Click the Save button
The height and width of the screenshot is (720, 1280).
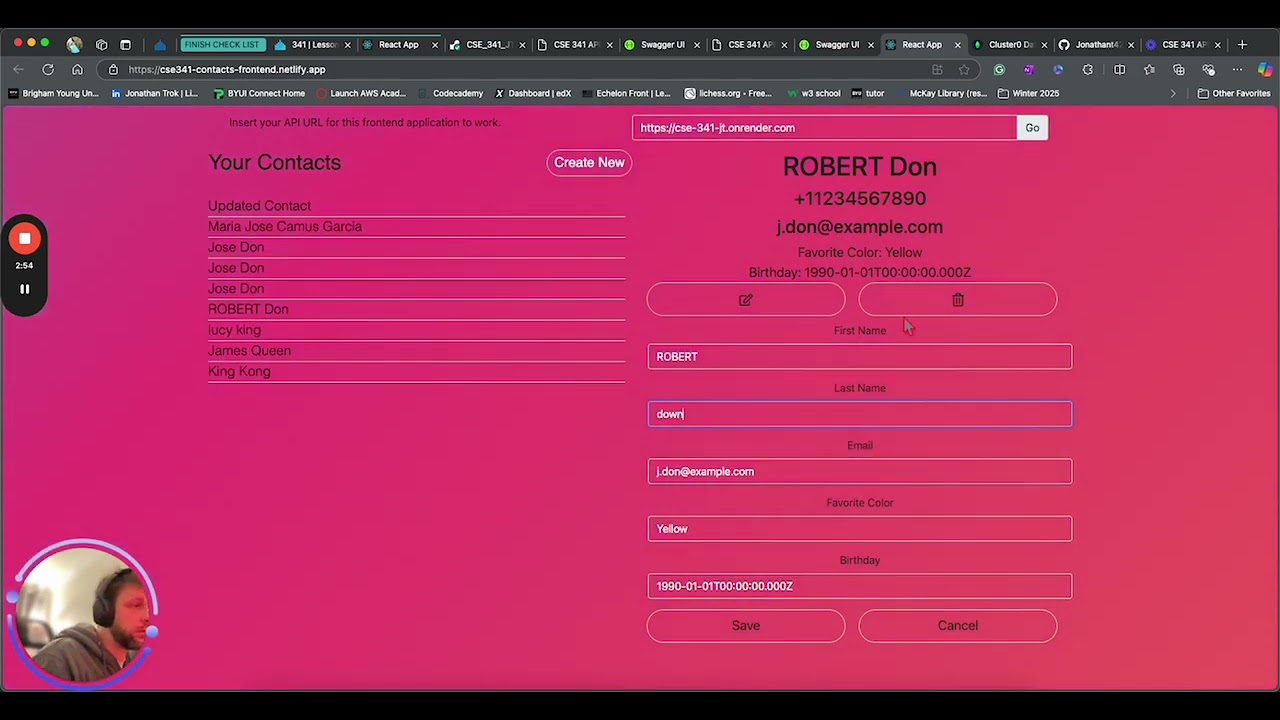pos(746,626)
